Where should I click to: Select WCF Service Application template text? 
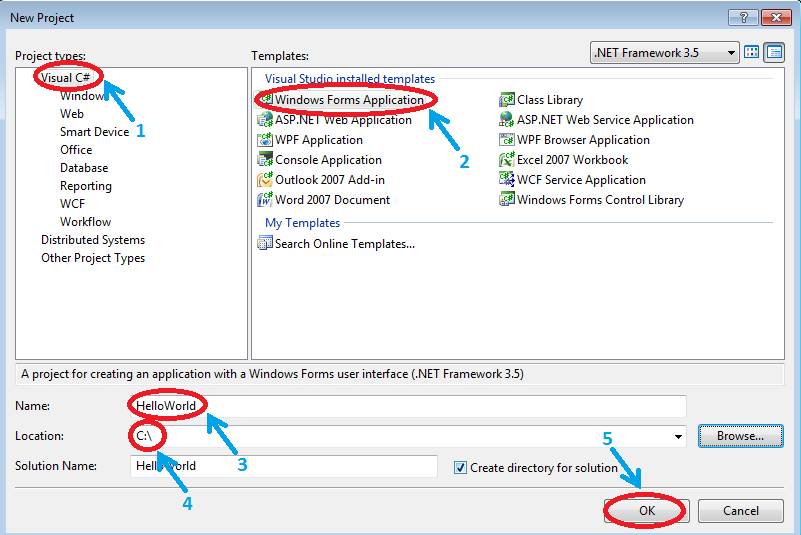tap(581, 179)
